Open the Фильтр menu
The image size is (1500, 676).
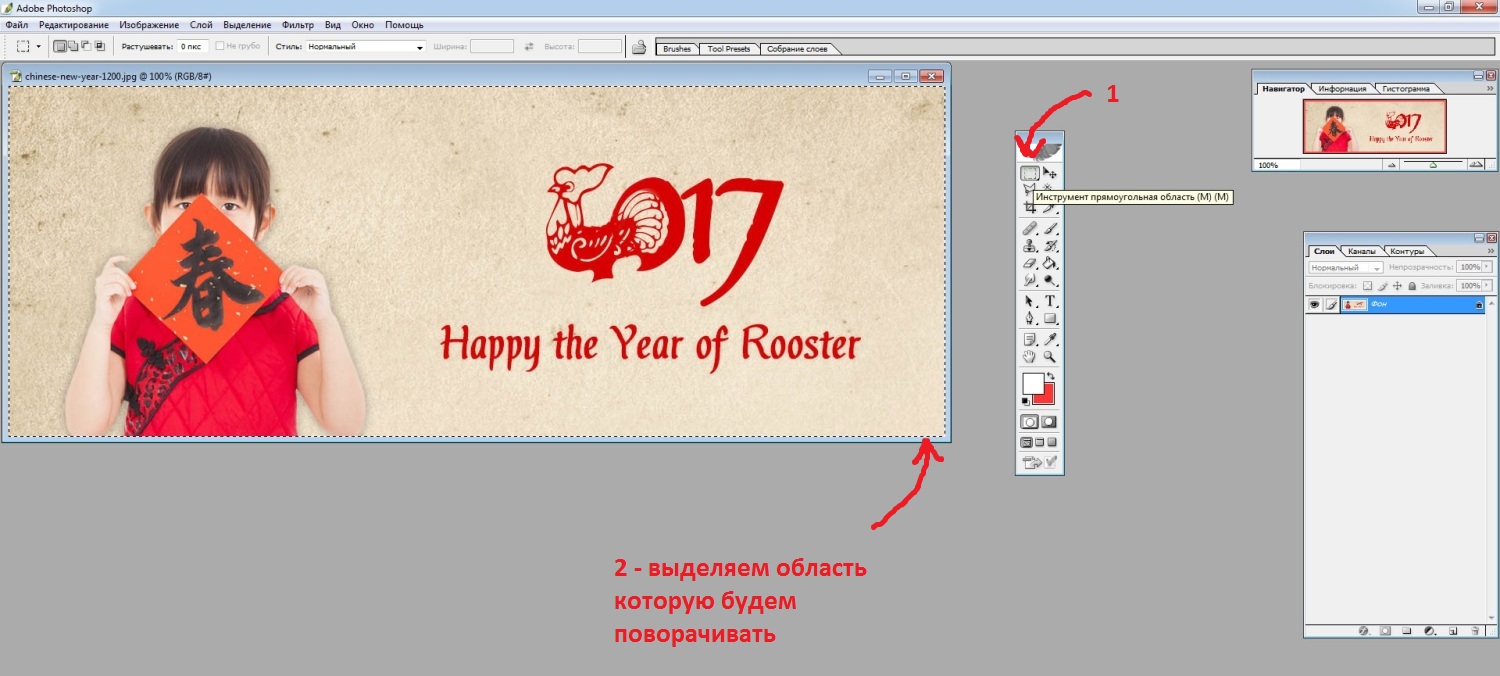click(298, 24)
